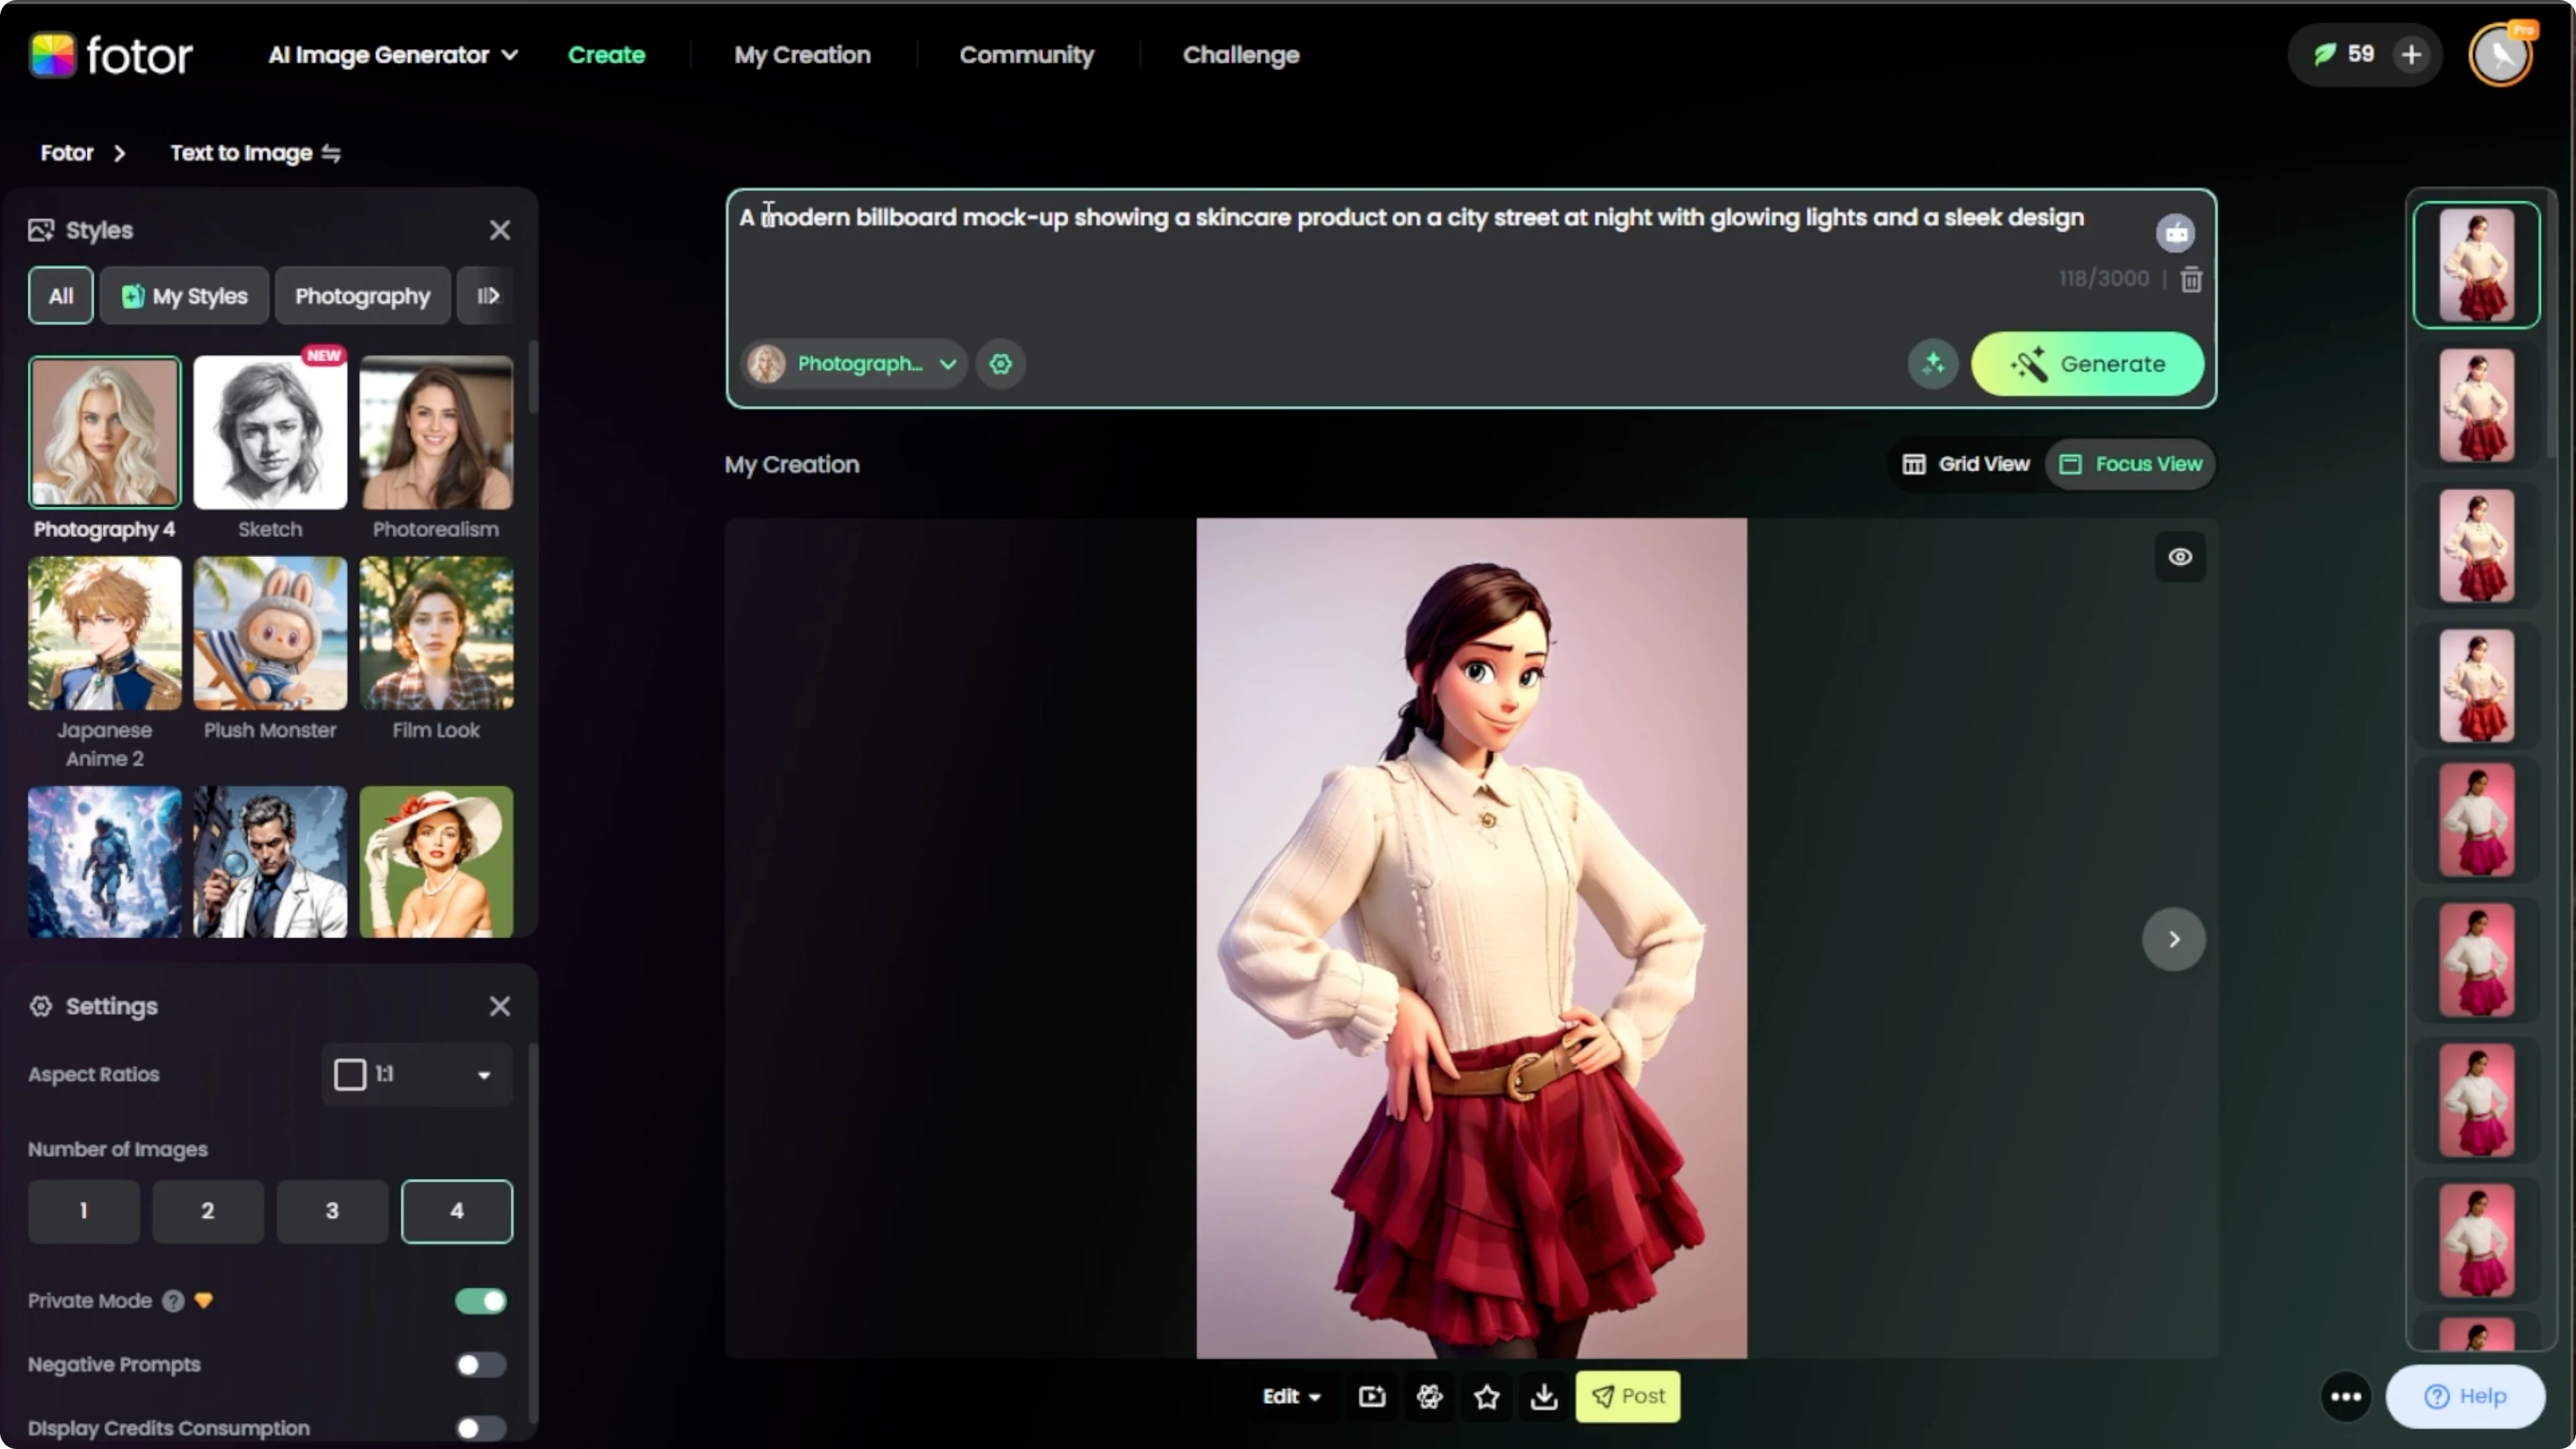Click the swap icon beside Text to Image

[x=331, y=153]
